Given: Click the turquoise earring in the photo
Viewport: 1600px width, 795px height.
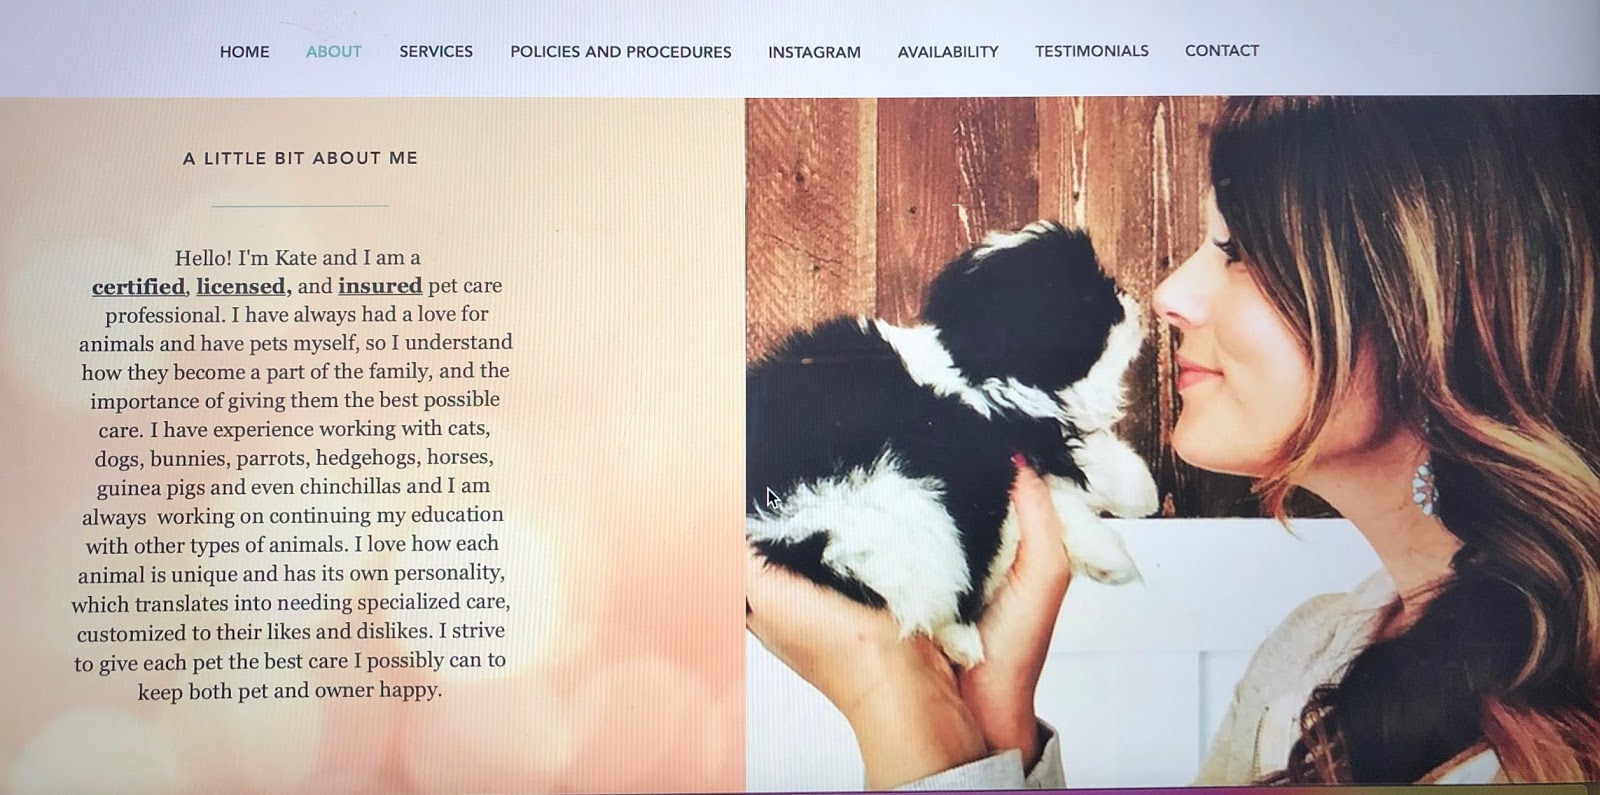Looking at the screenshot, I should click(1422, 480).
